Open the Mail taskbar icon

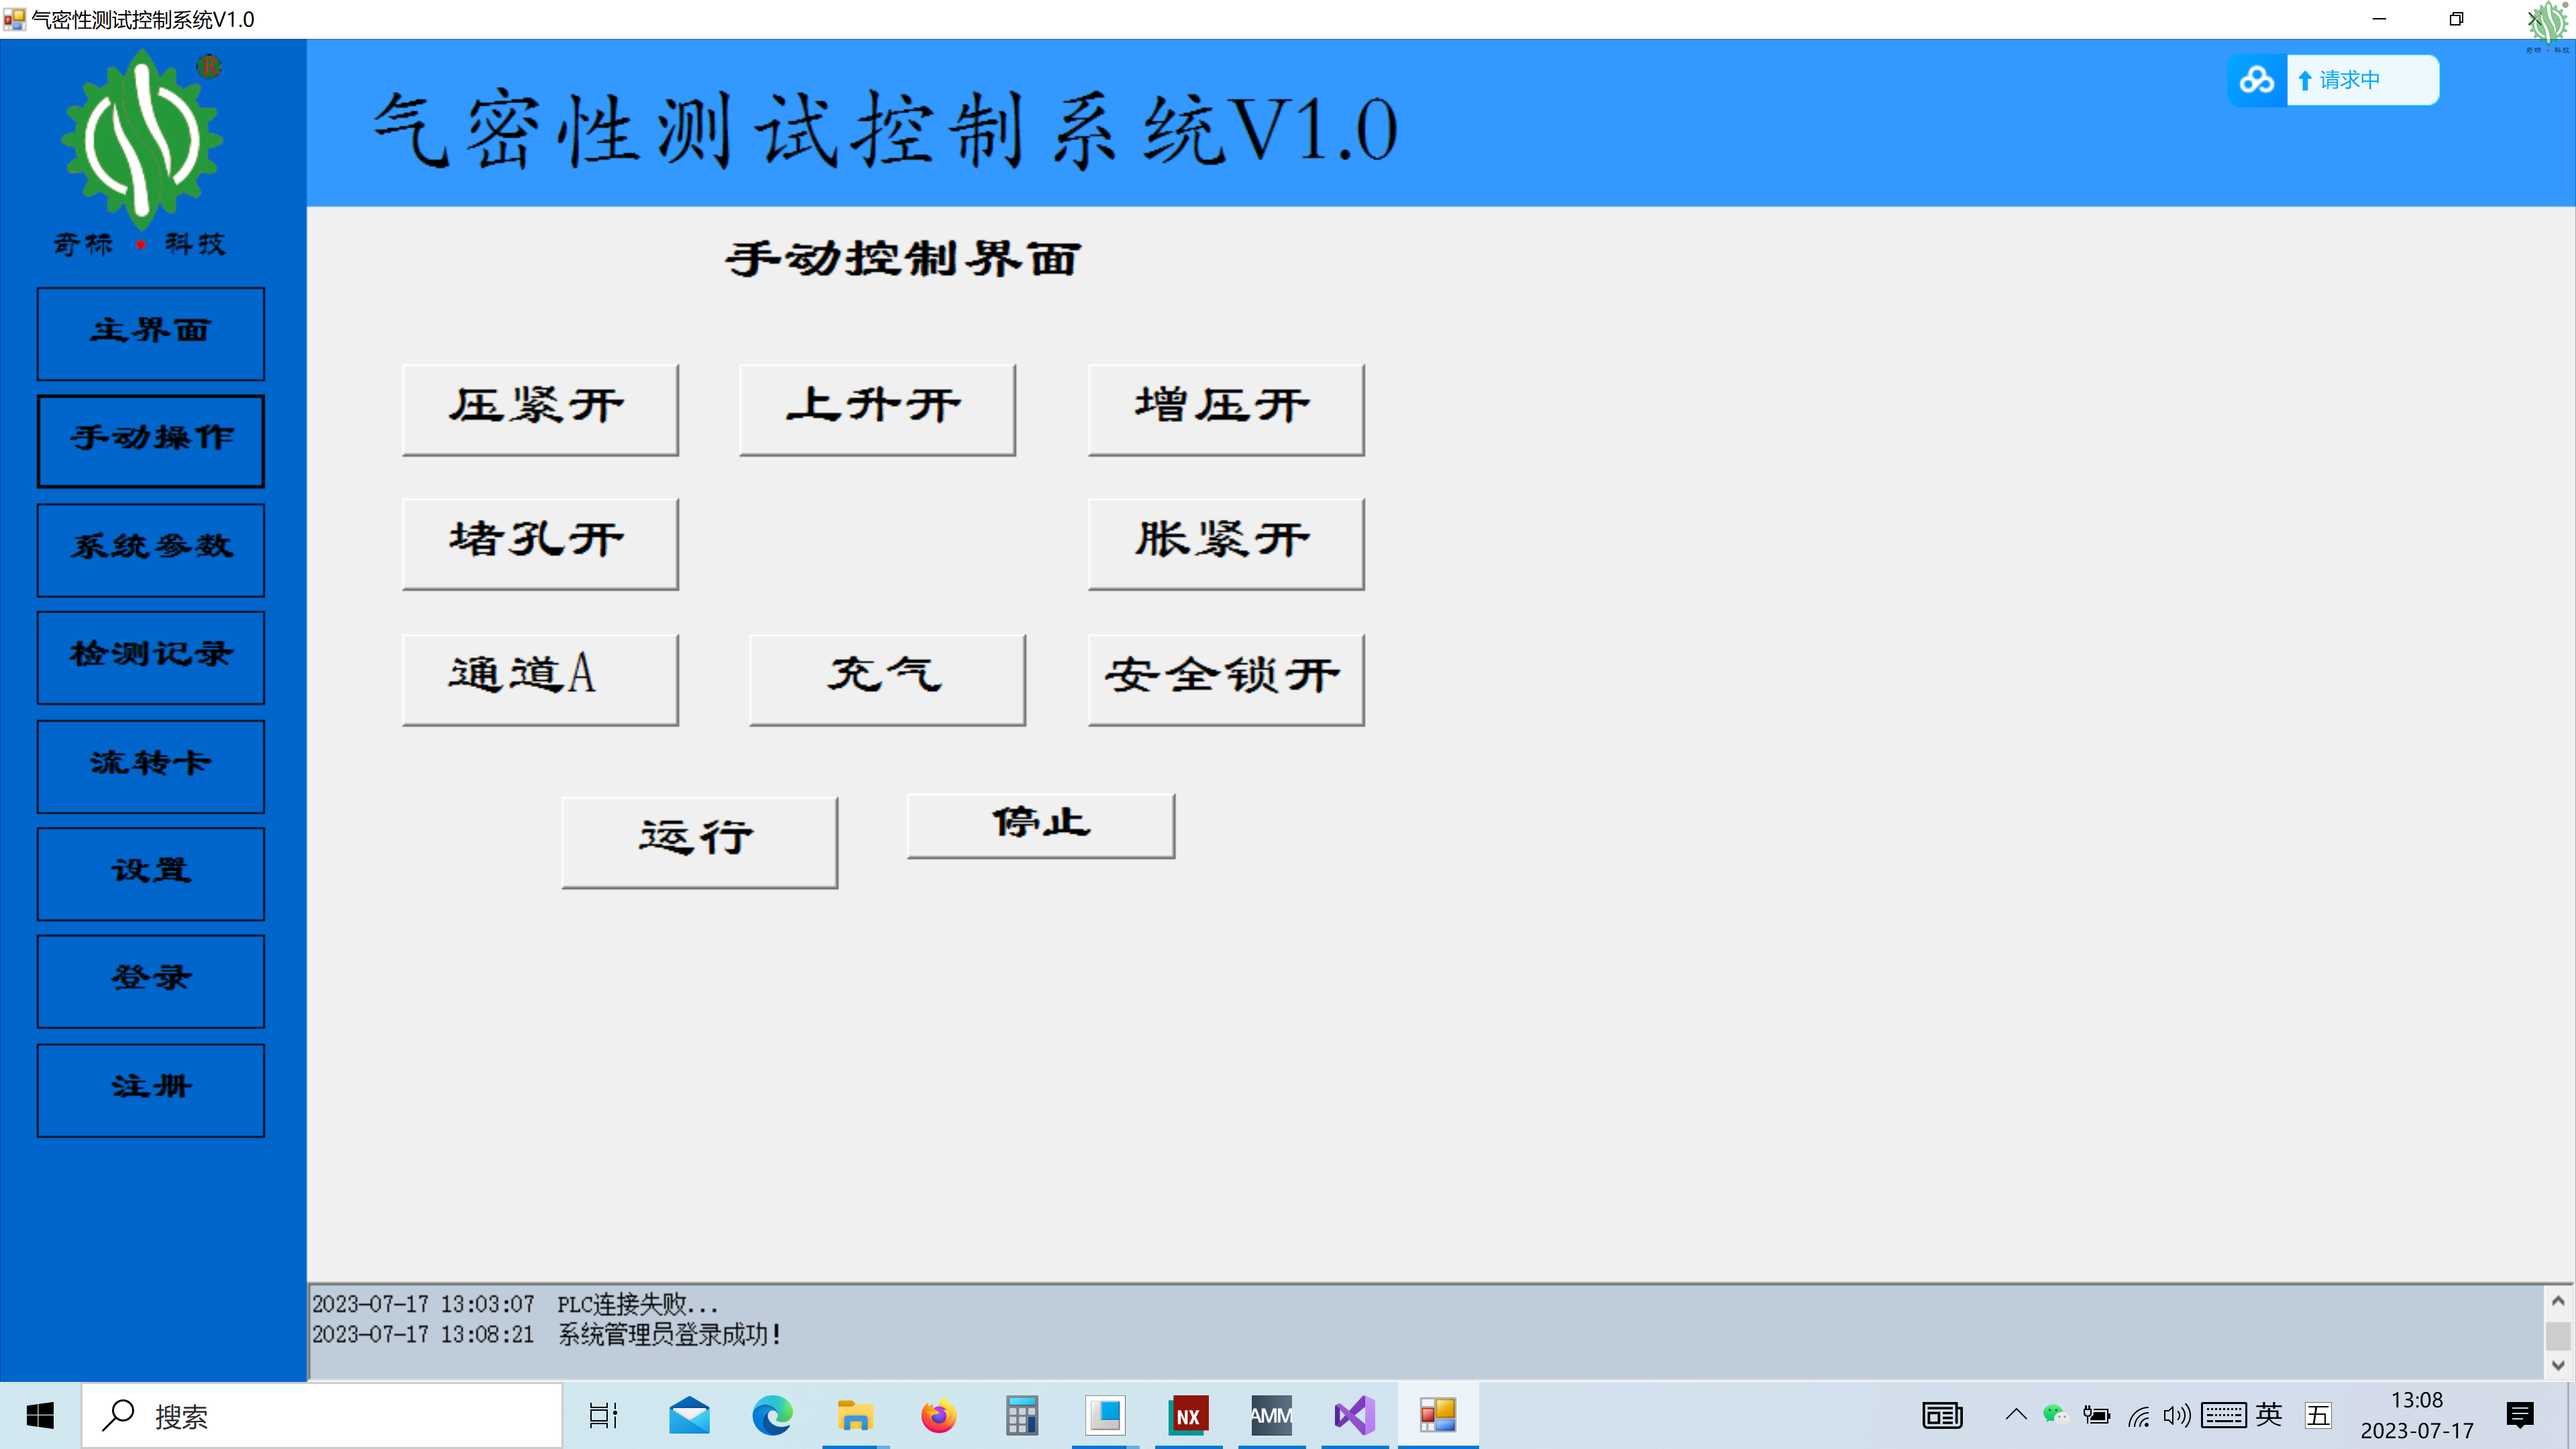(689, 1415)
